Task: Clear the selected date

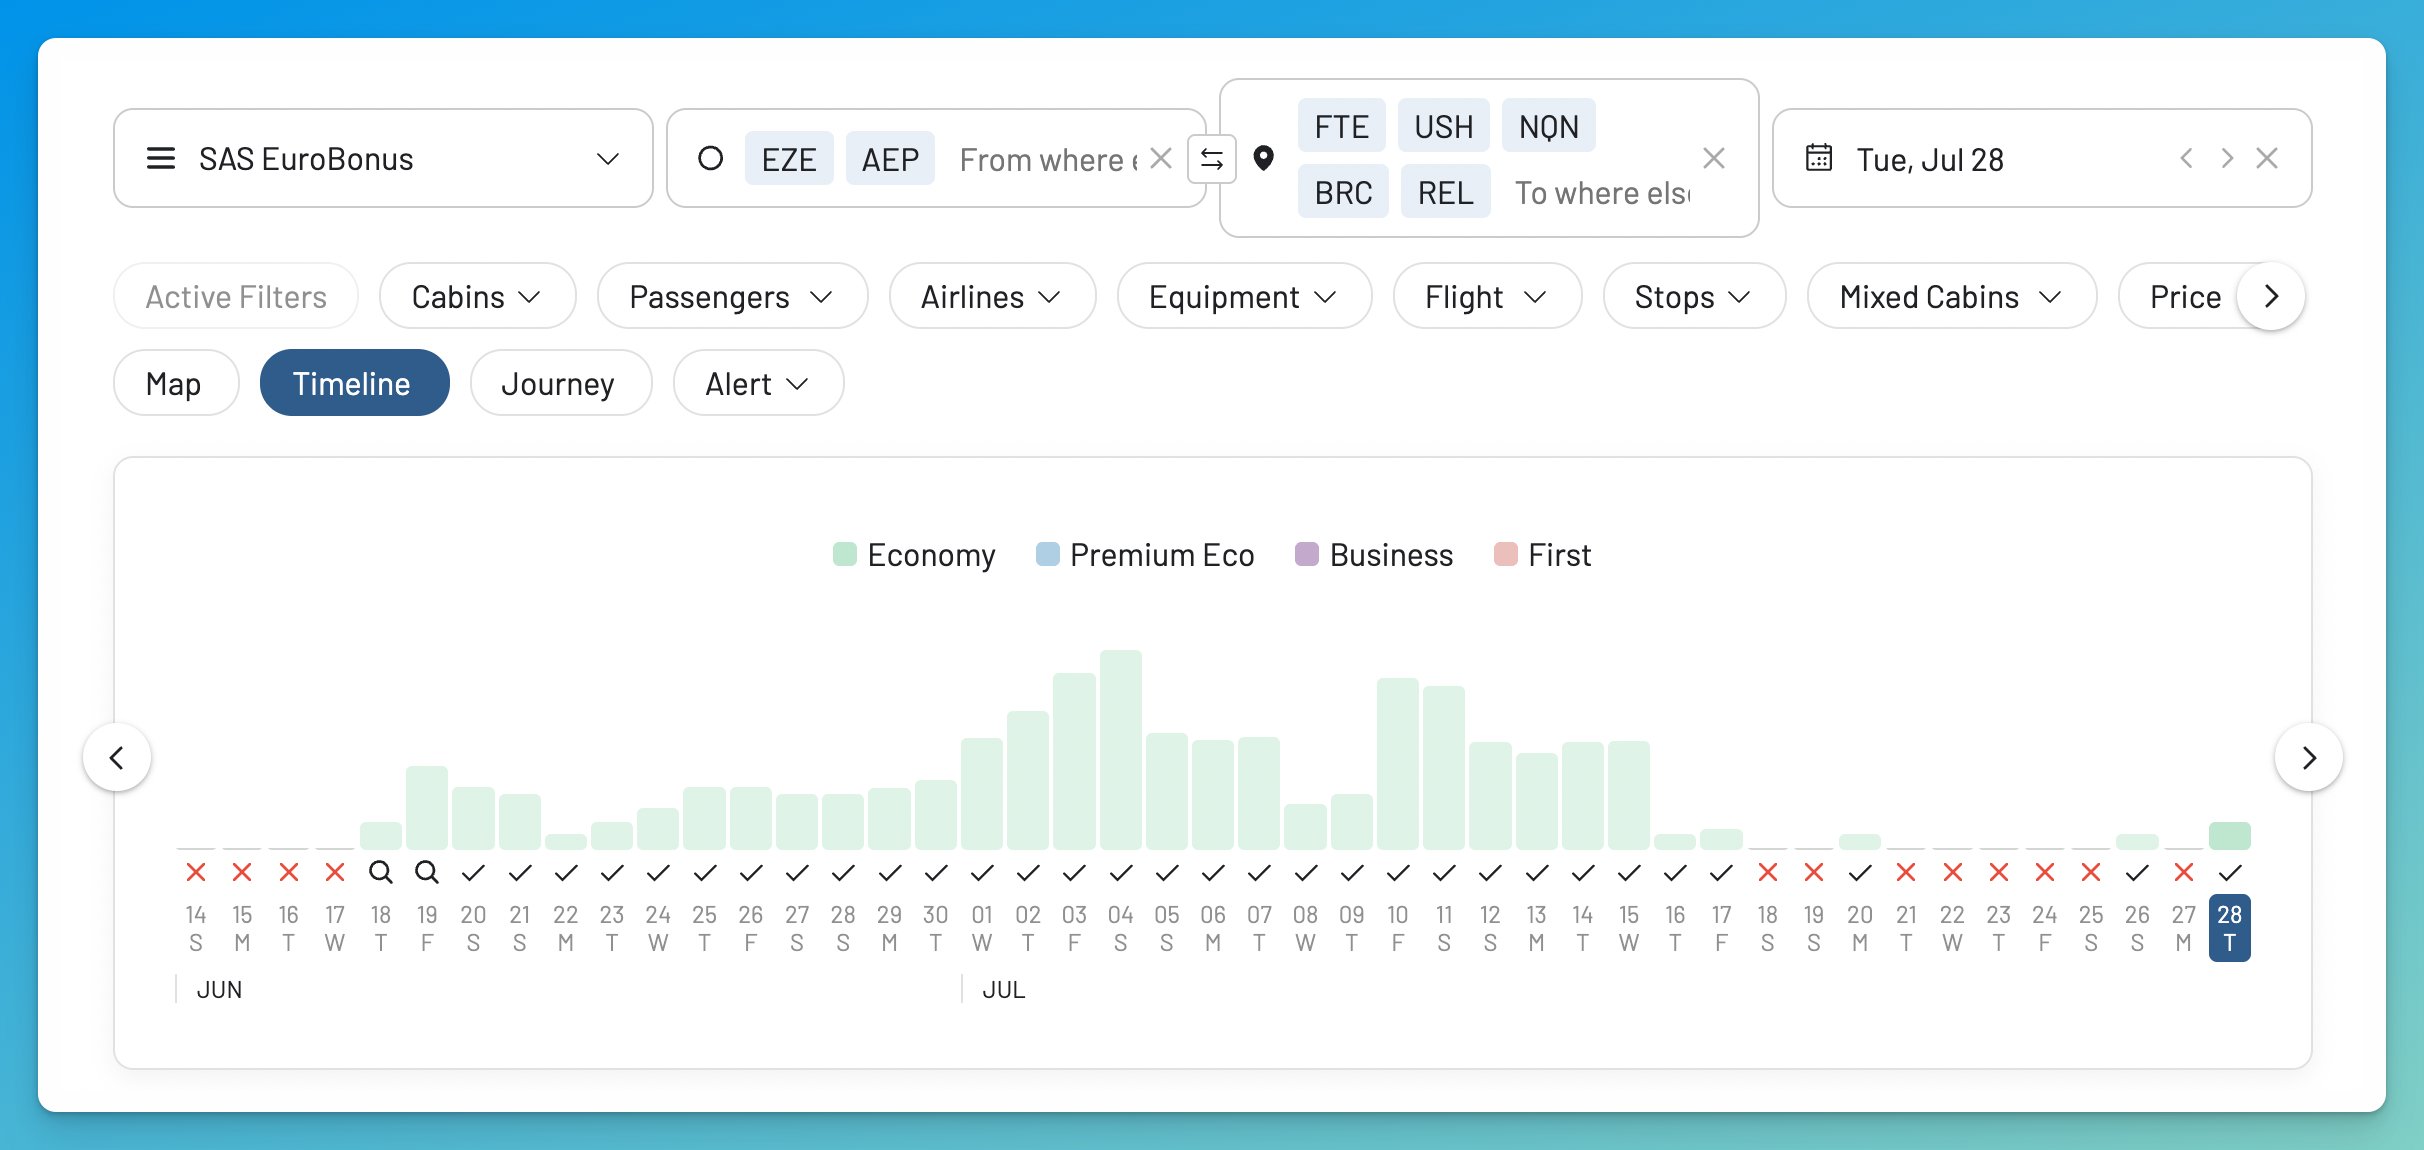Action: click(2267, 158)
